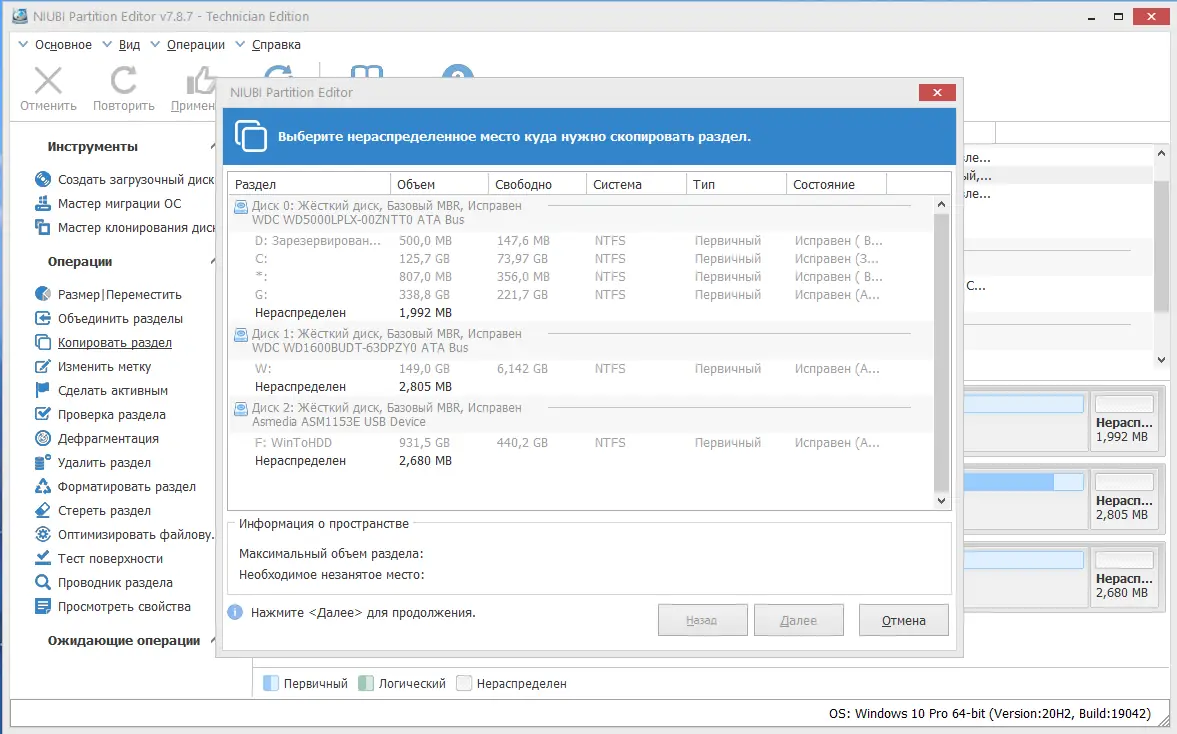
Task: Click the Redo (Повторить) toolbar icon
Action: (124, 80)
